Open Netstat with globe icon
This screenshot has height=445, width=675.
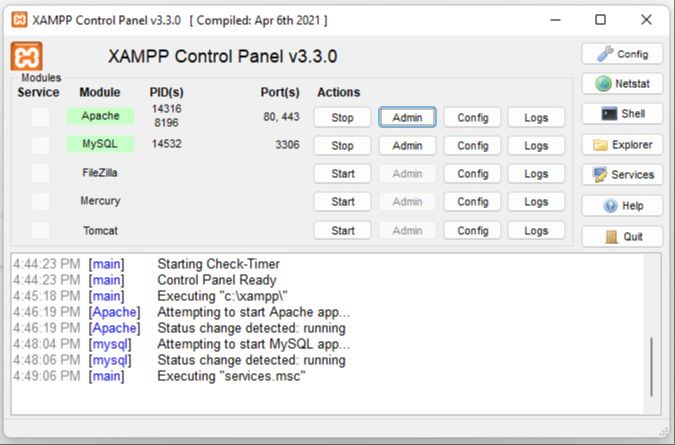click(622, 83)
